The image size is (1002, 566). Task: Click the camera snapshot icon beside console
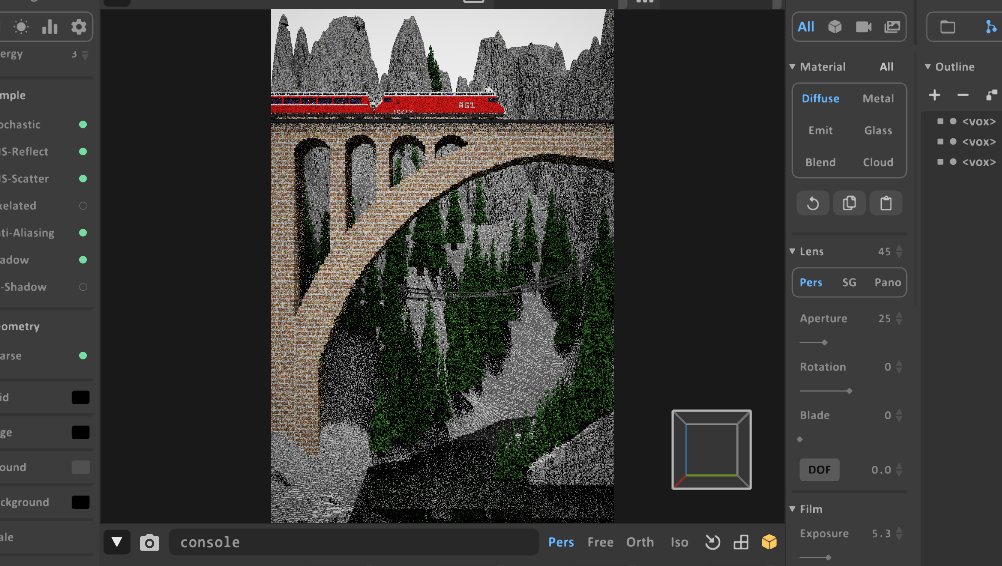point(150,542)
